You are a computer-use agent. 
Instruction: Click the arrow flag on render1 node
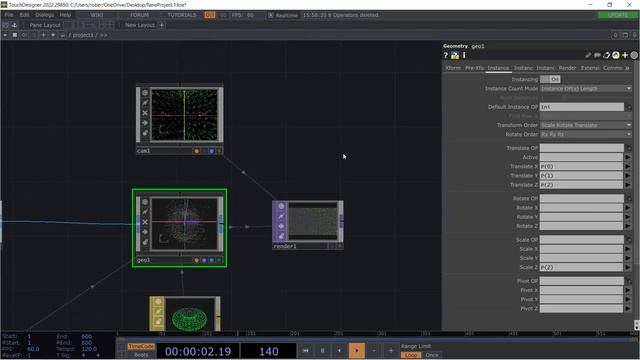(x=281, y=226)
